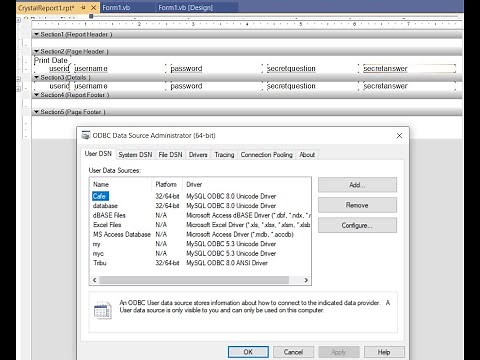Select userid field in Details section
Screen dimensions: 480x360
coord(59,86)
